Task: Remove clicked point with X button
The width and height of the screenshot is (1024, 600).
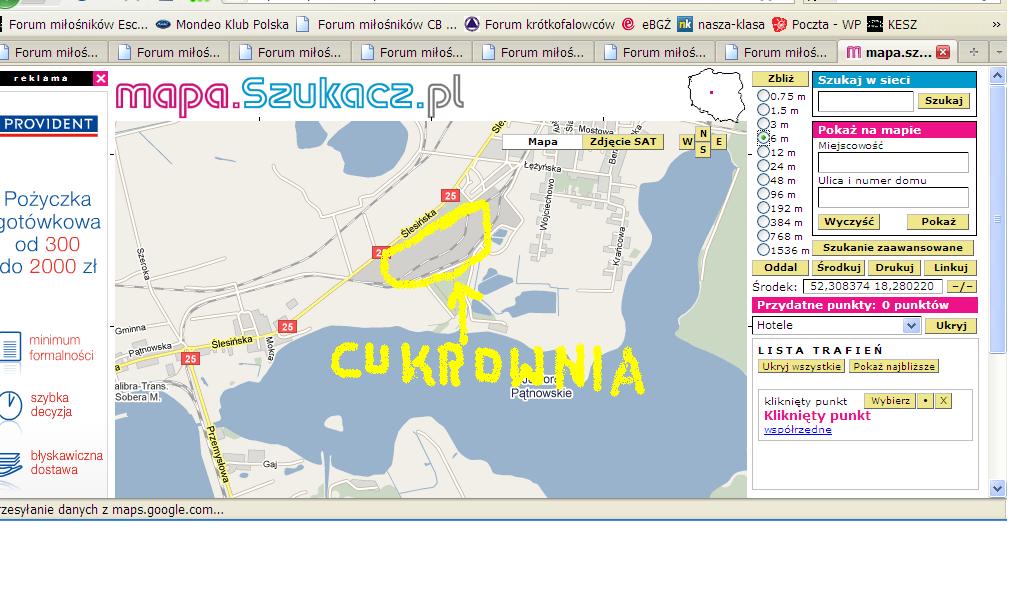Action: [x=943, y=401]
